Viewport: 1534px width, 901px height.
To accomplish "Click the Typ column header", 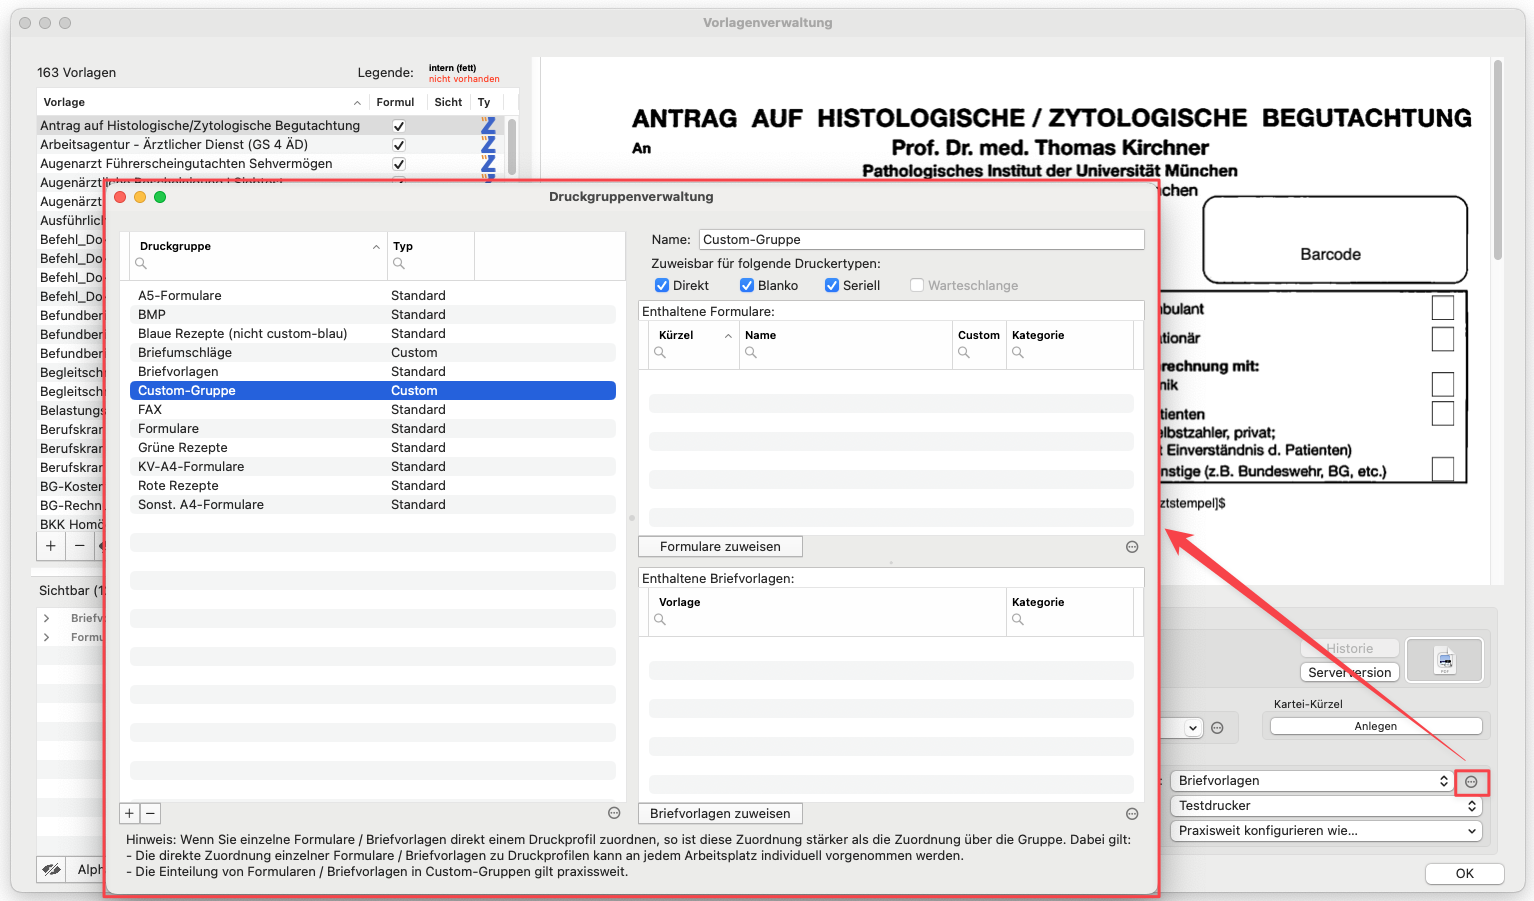I will click(x=430, y=247).
